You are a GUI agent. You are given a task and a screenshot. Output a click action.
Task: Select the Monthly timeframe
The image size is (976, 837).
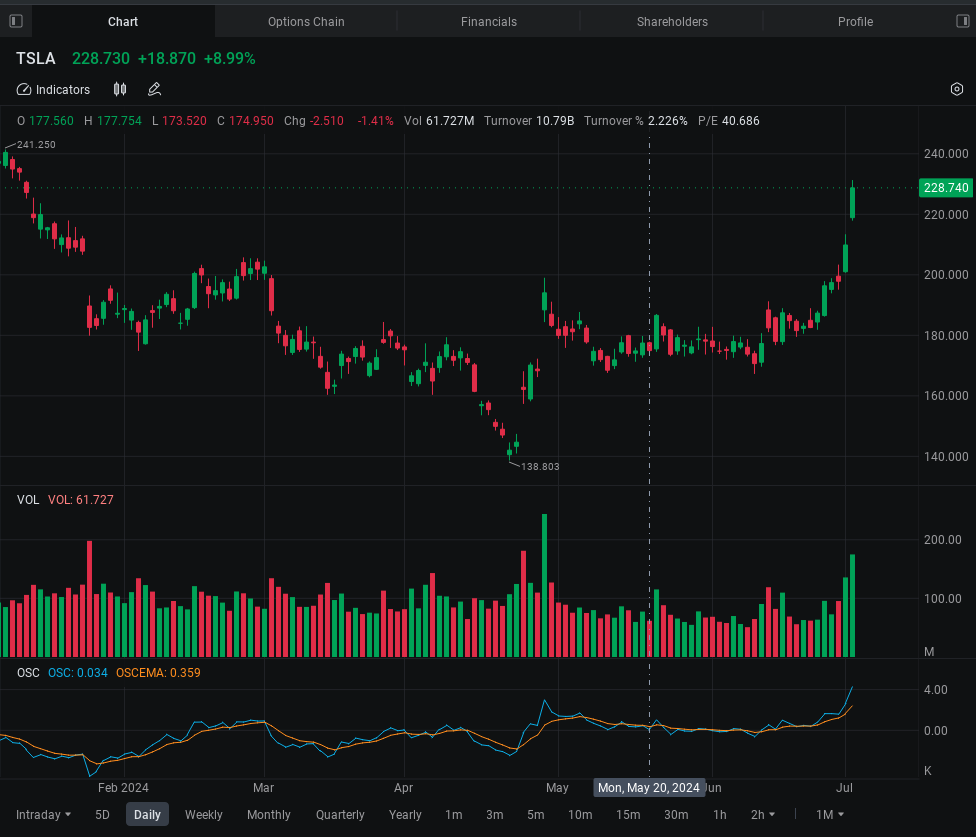[x=269, y=815]
